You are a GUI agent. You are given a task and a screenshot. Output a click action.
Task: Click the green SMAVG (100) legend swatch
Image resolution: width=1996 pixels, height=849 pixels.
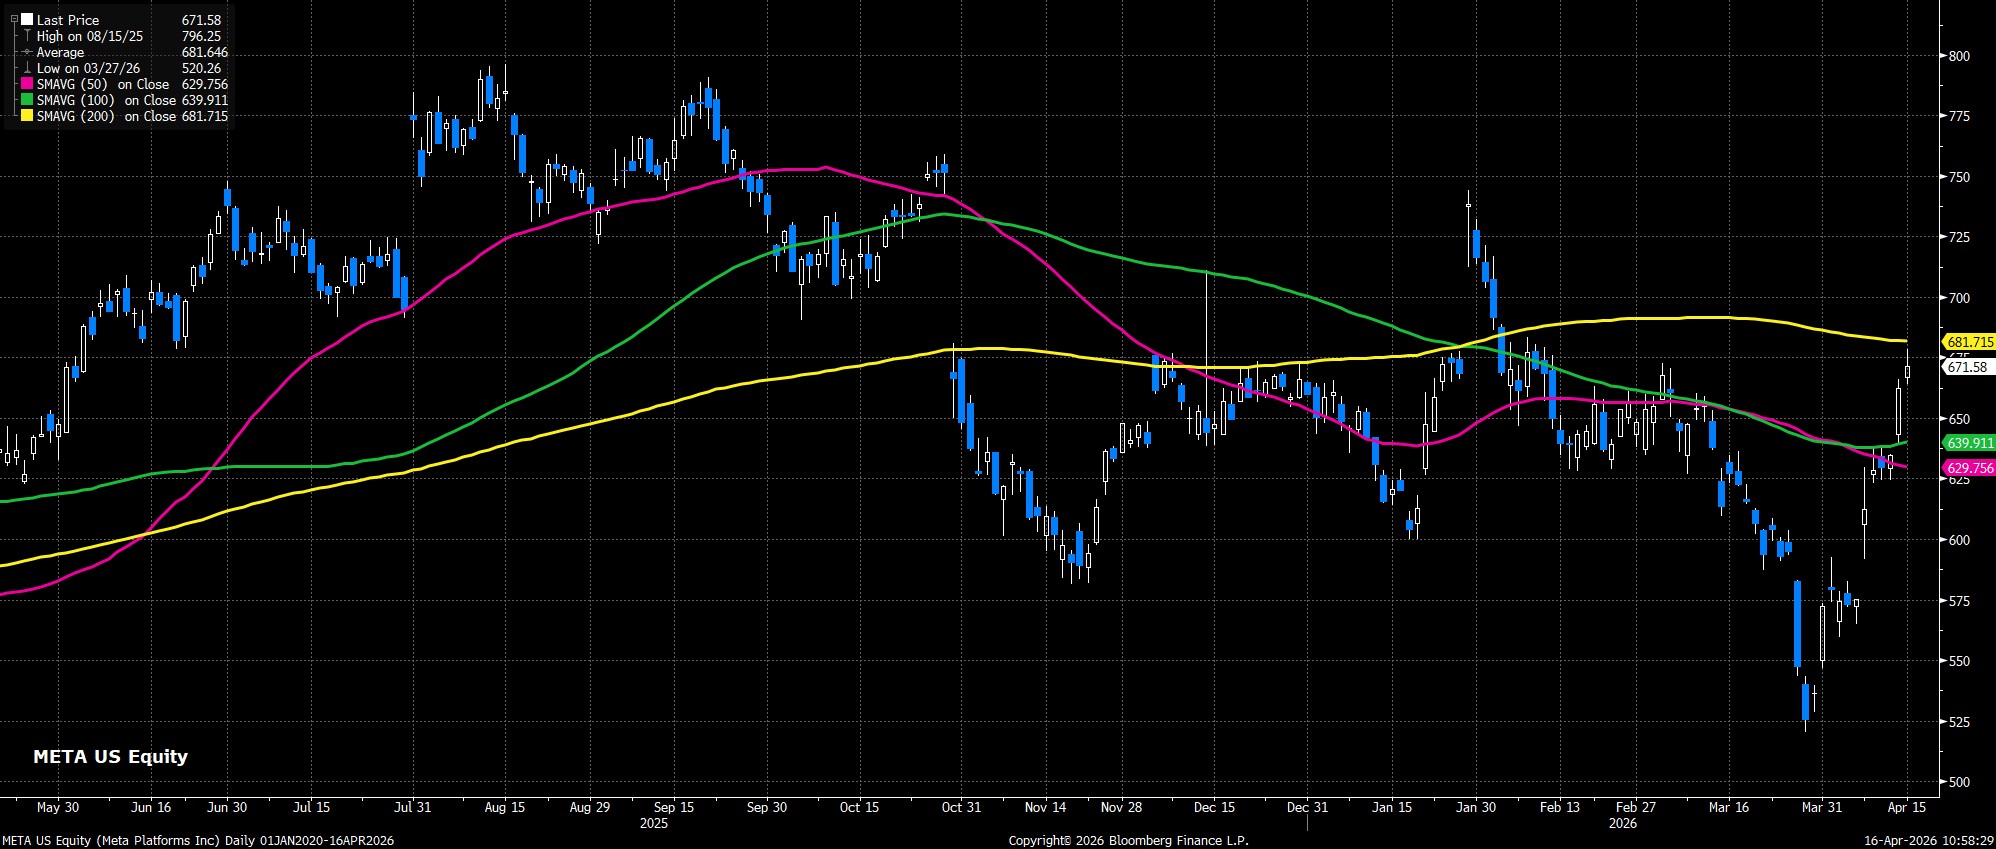point(27,100)
